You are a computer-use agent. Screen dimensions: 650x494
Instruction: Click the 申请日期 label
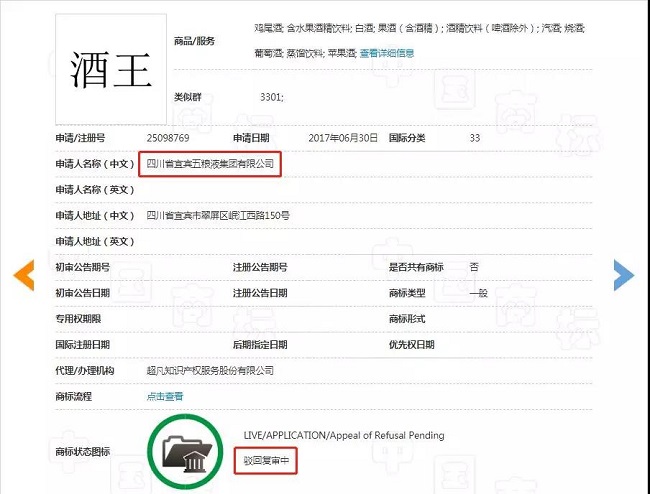pyautogui.click(x=251, y=138)
